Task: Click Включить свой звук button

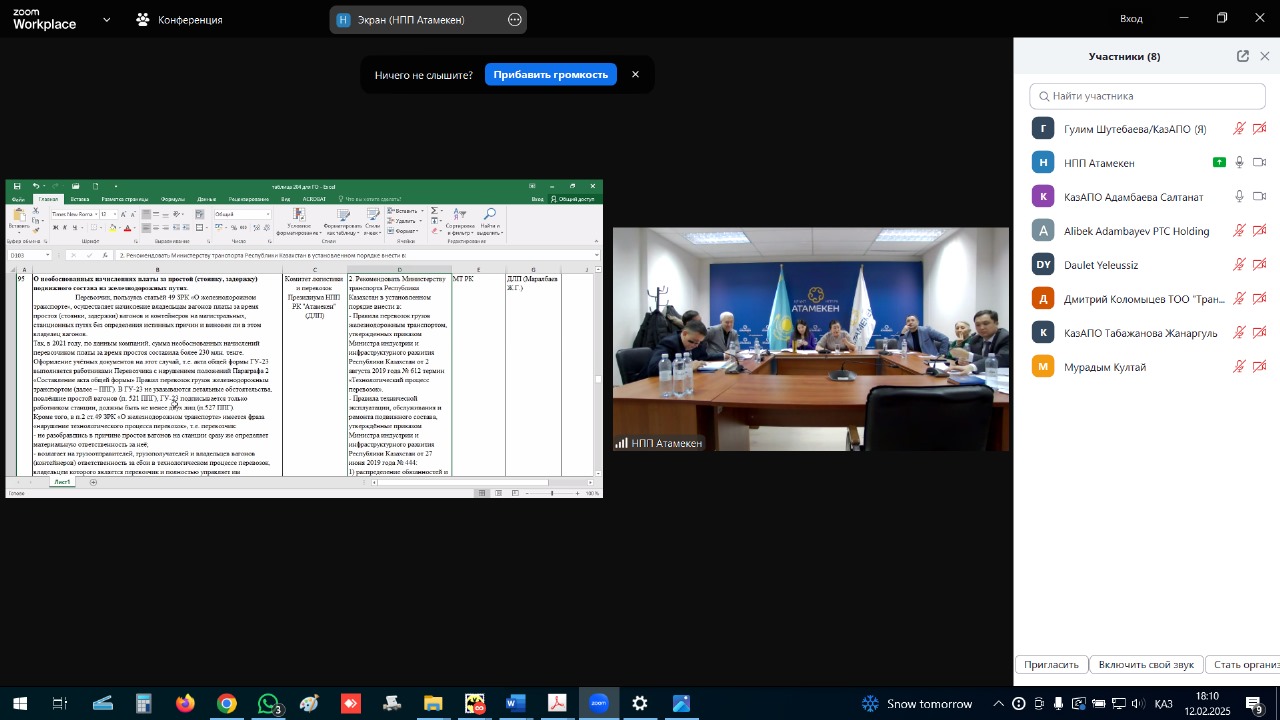Action: point(1146,665)
